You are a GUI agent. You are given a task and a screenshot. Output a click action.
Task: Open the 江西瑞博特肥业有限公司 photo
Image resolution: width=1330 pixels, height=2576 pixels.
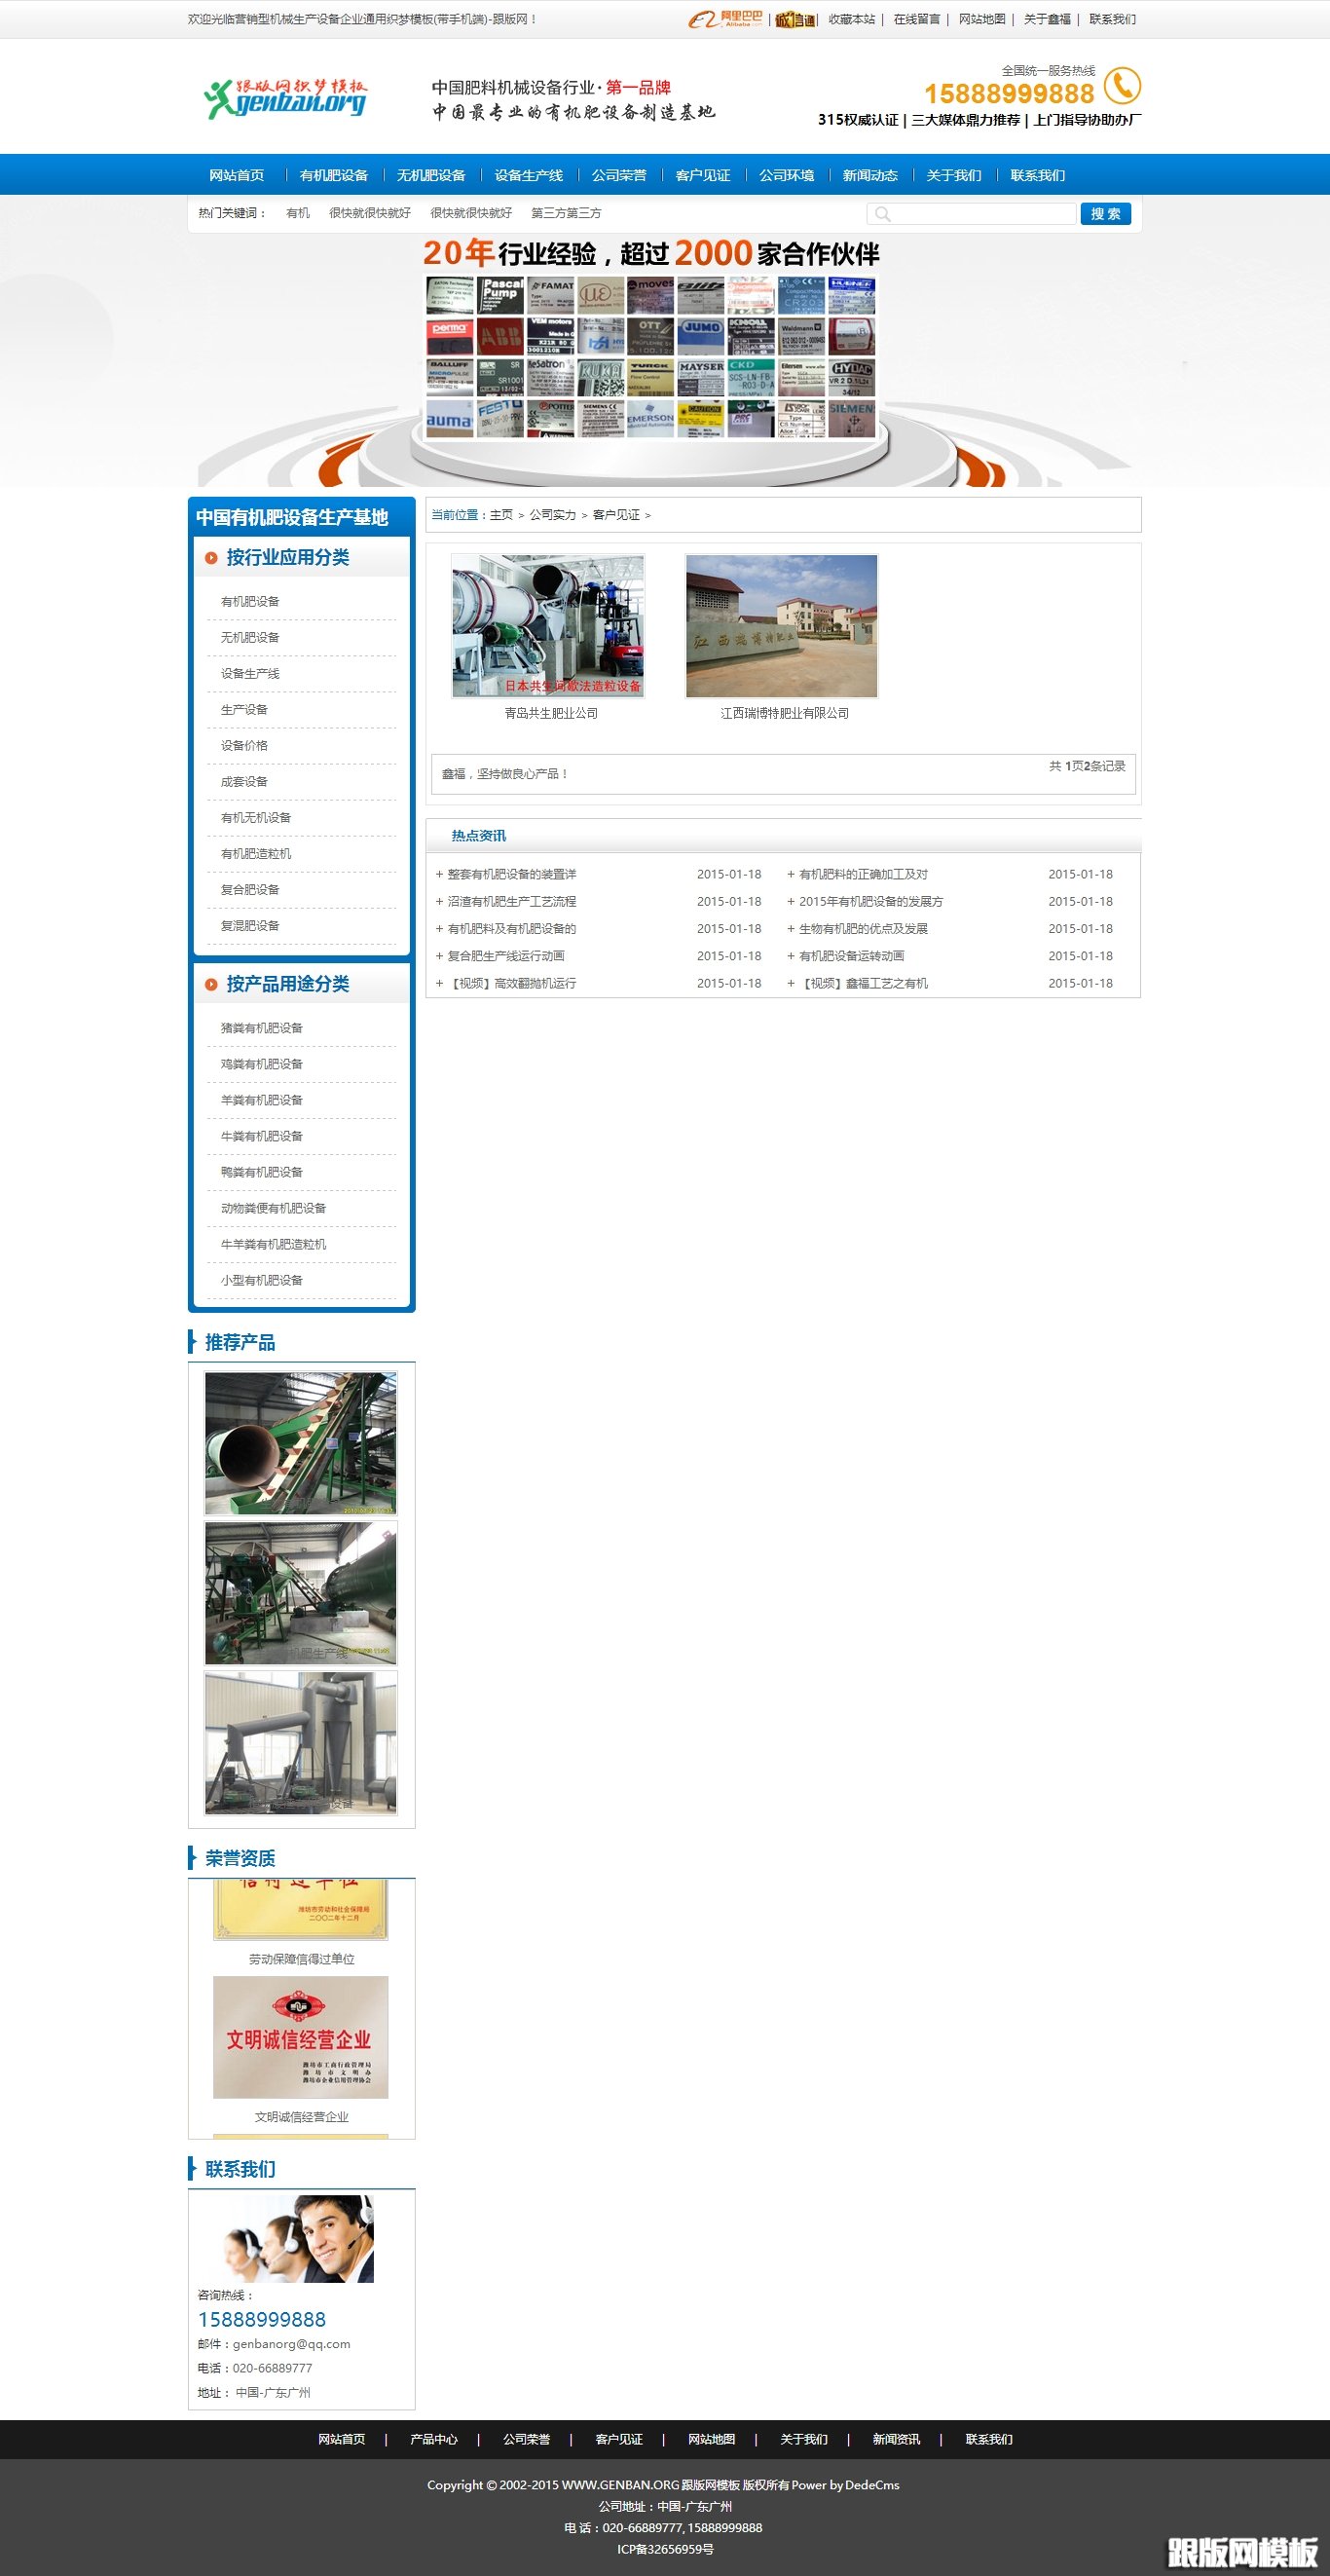tap(781, 626)
